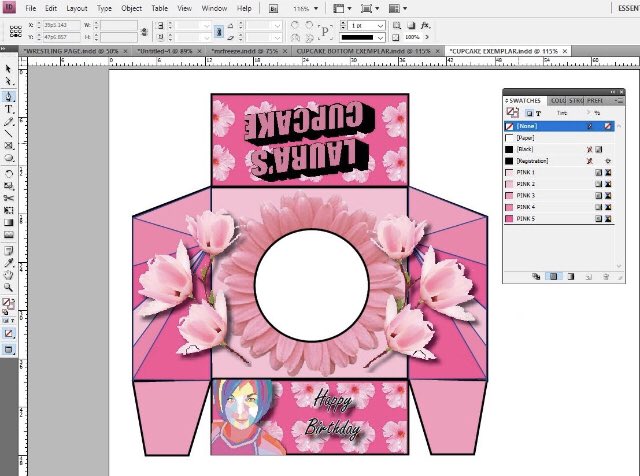640x476 pixels.
Task: Click rotate 90 degrees clockwise icon
Action: pyautogui.click(x=295, y=25)
